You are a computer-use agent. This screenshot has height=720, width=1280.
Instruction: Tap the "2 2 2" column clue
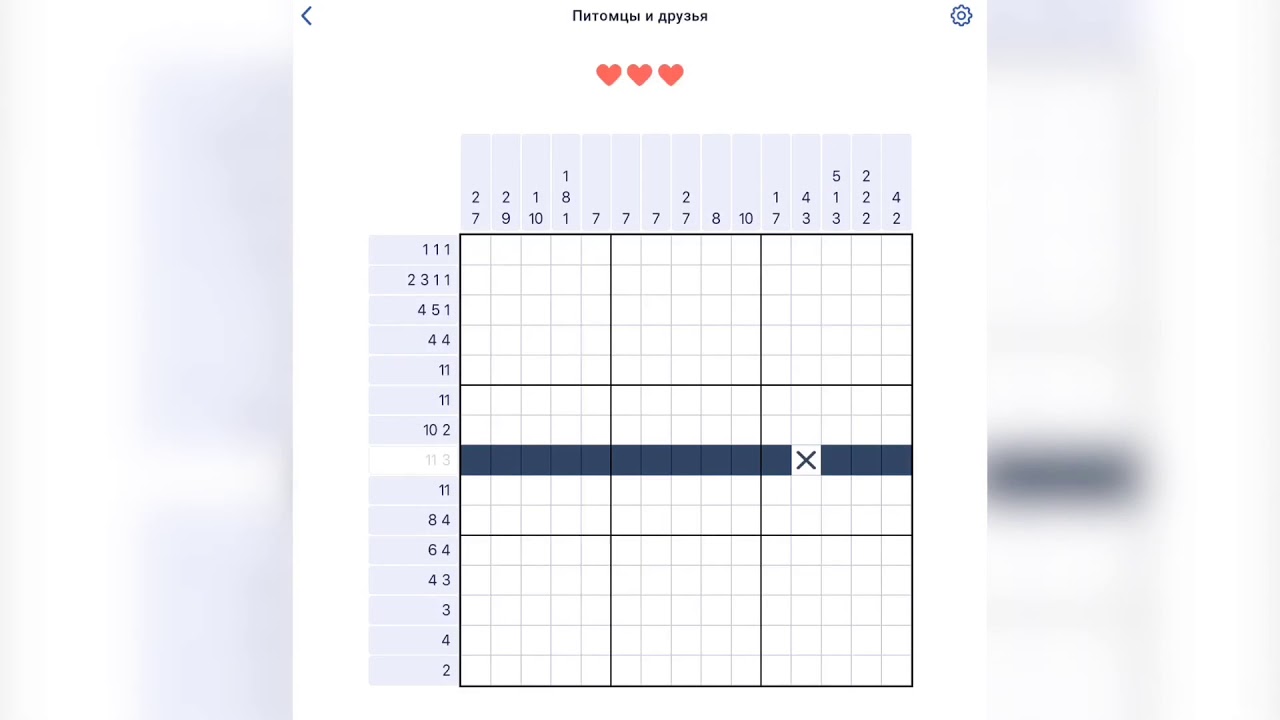[x=866, y=198]
